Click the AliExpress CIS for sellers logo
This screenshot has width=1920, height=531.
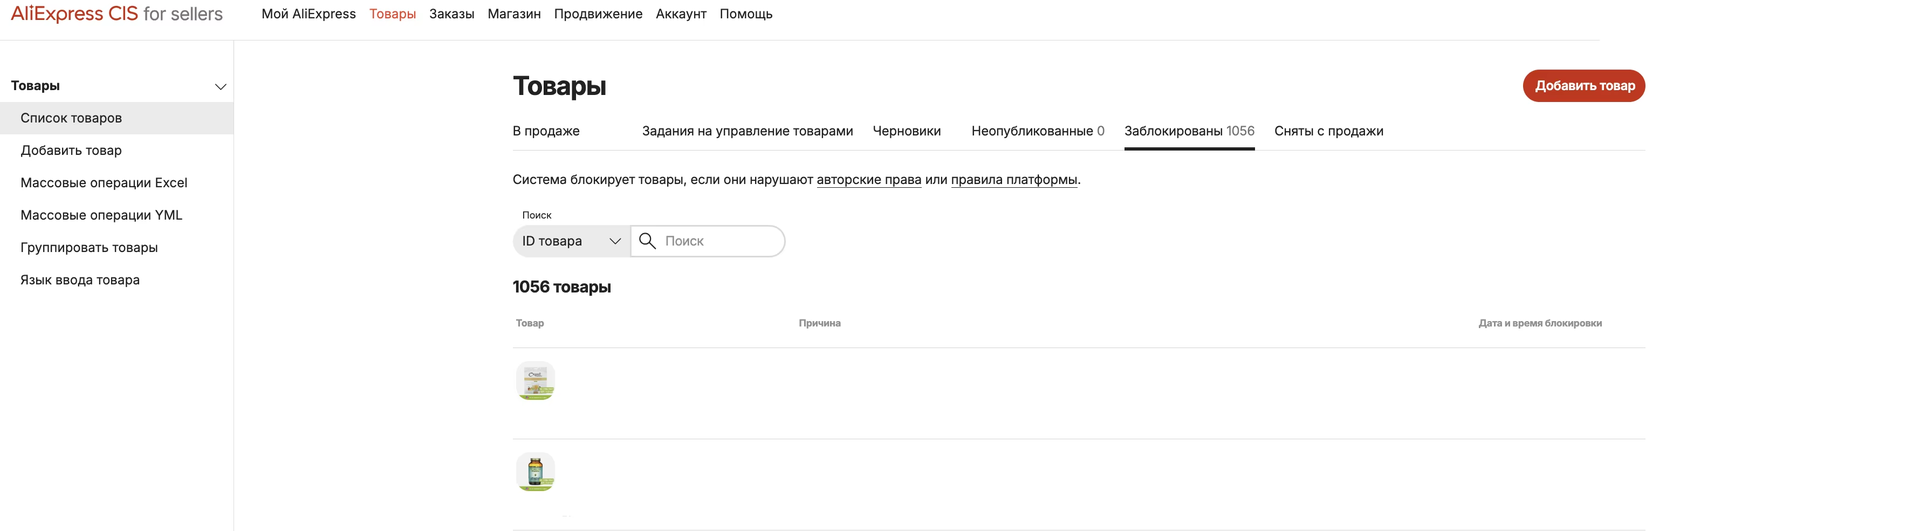click(x=117, y=14)
